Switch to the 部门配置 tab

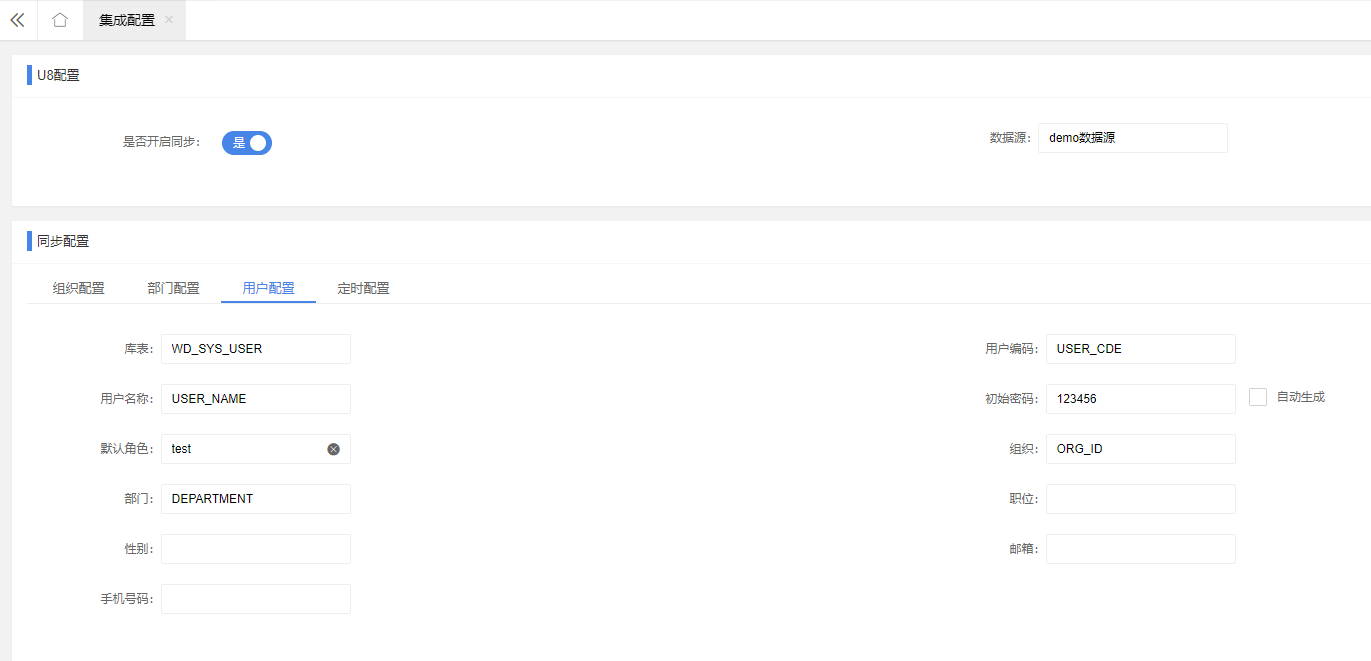pos(173,288)
